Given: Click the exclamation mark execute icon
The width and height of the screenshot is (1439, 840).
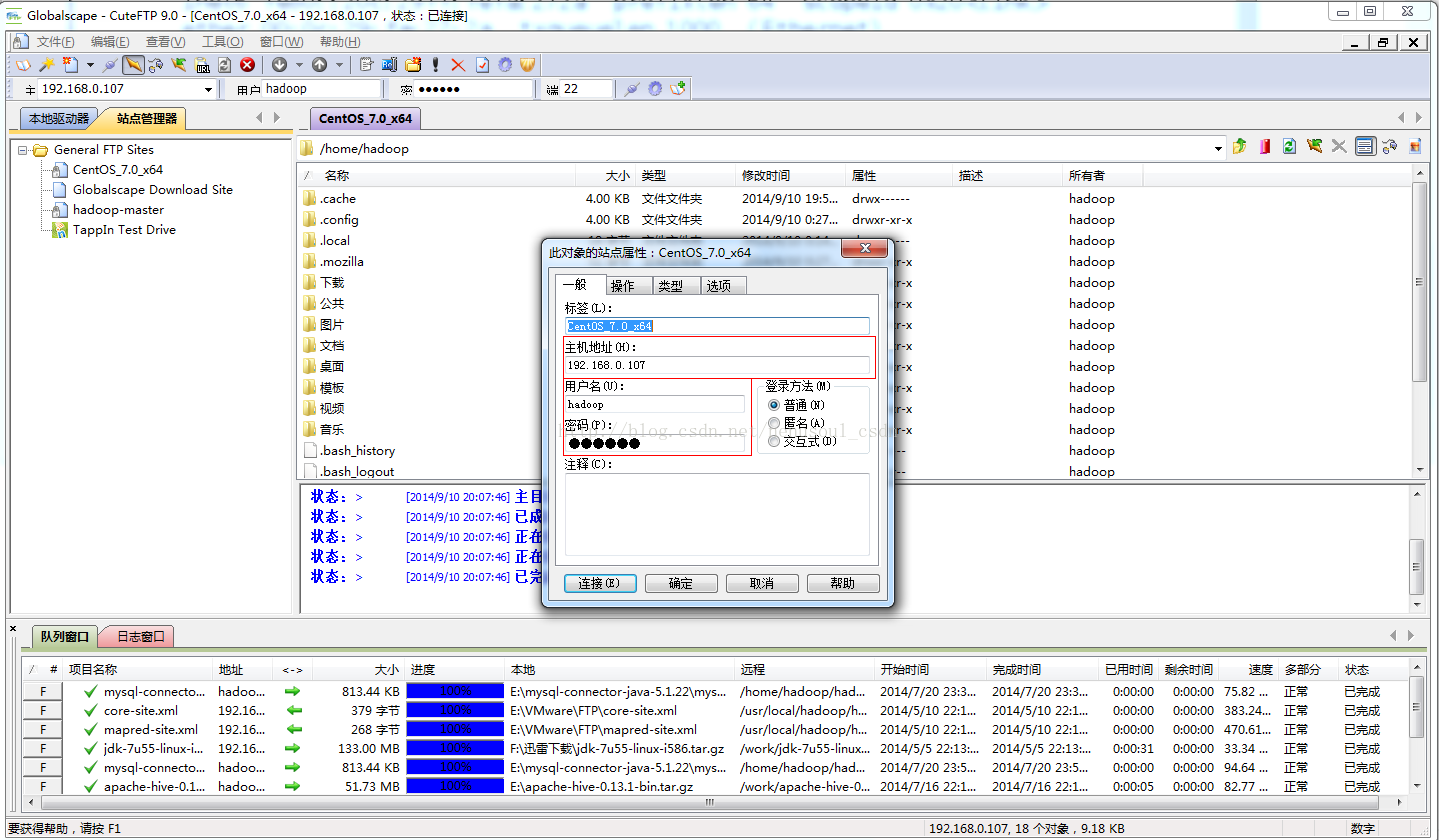Looking at the screenshot, I should [435, 65].
